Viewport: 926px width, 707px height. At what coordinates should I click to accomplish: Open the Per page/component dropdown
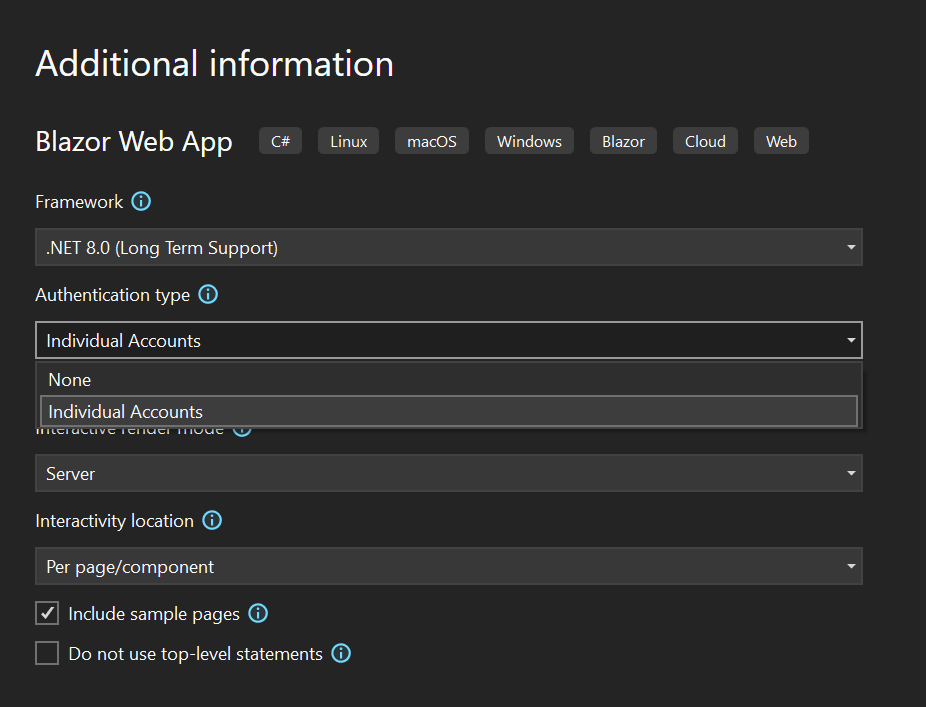[449, 566]
